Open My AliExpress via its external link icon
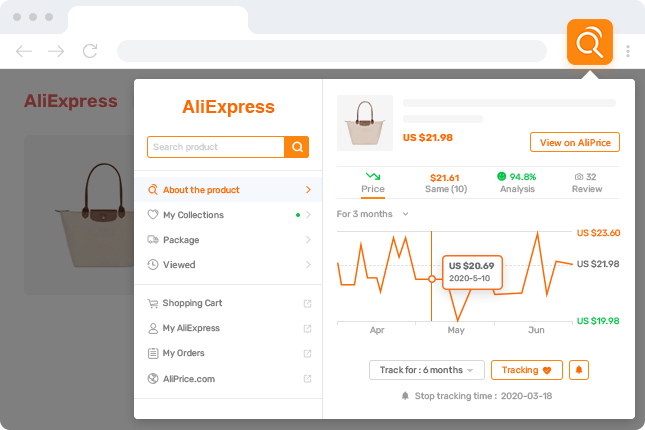The image size is (645, 430). (307, 328)
